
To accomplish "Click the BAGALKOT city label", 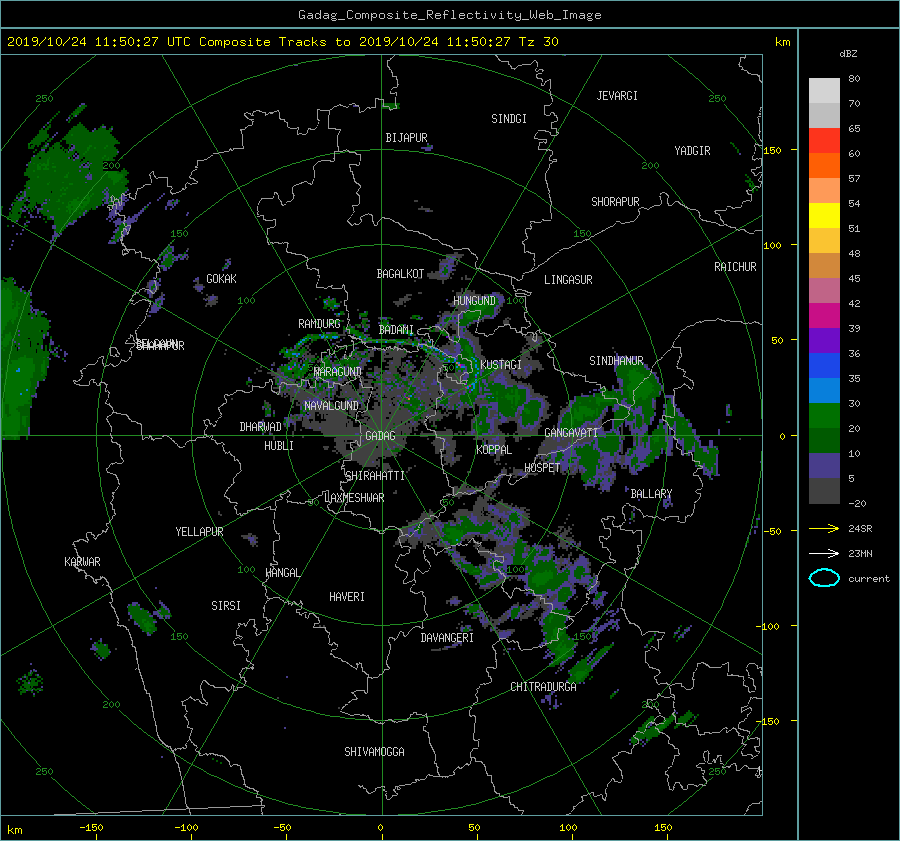I will tap(400, 274).
